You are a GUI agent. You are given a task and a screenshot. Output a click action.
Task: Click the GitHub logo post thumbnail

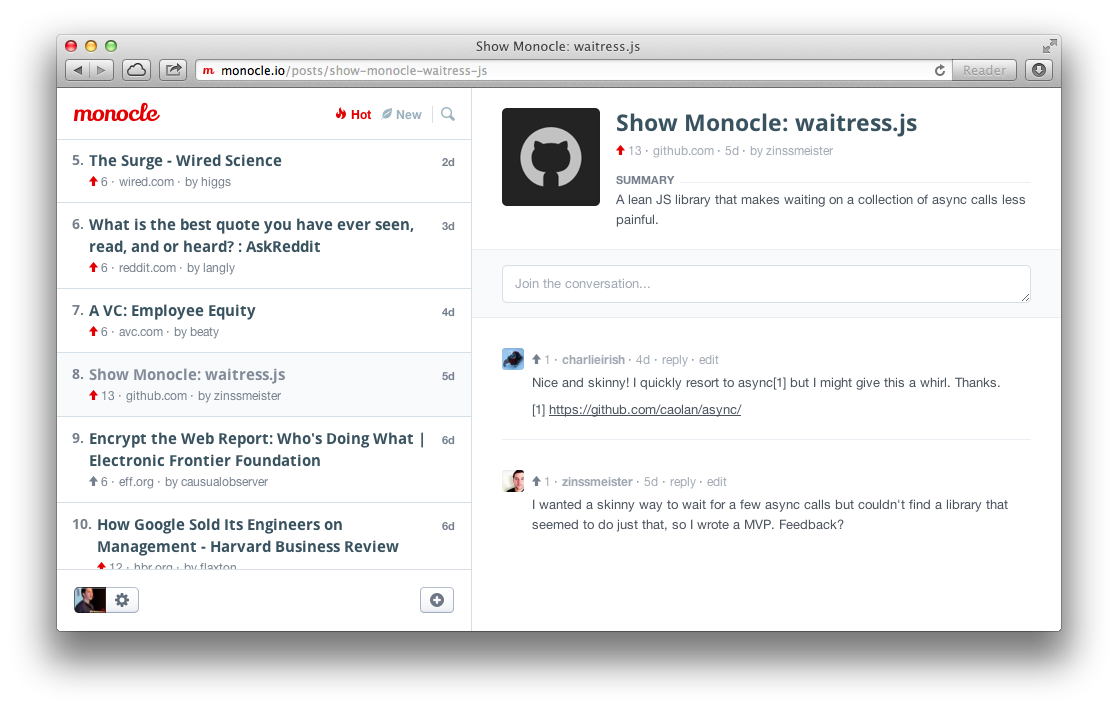click(551, 157)
